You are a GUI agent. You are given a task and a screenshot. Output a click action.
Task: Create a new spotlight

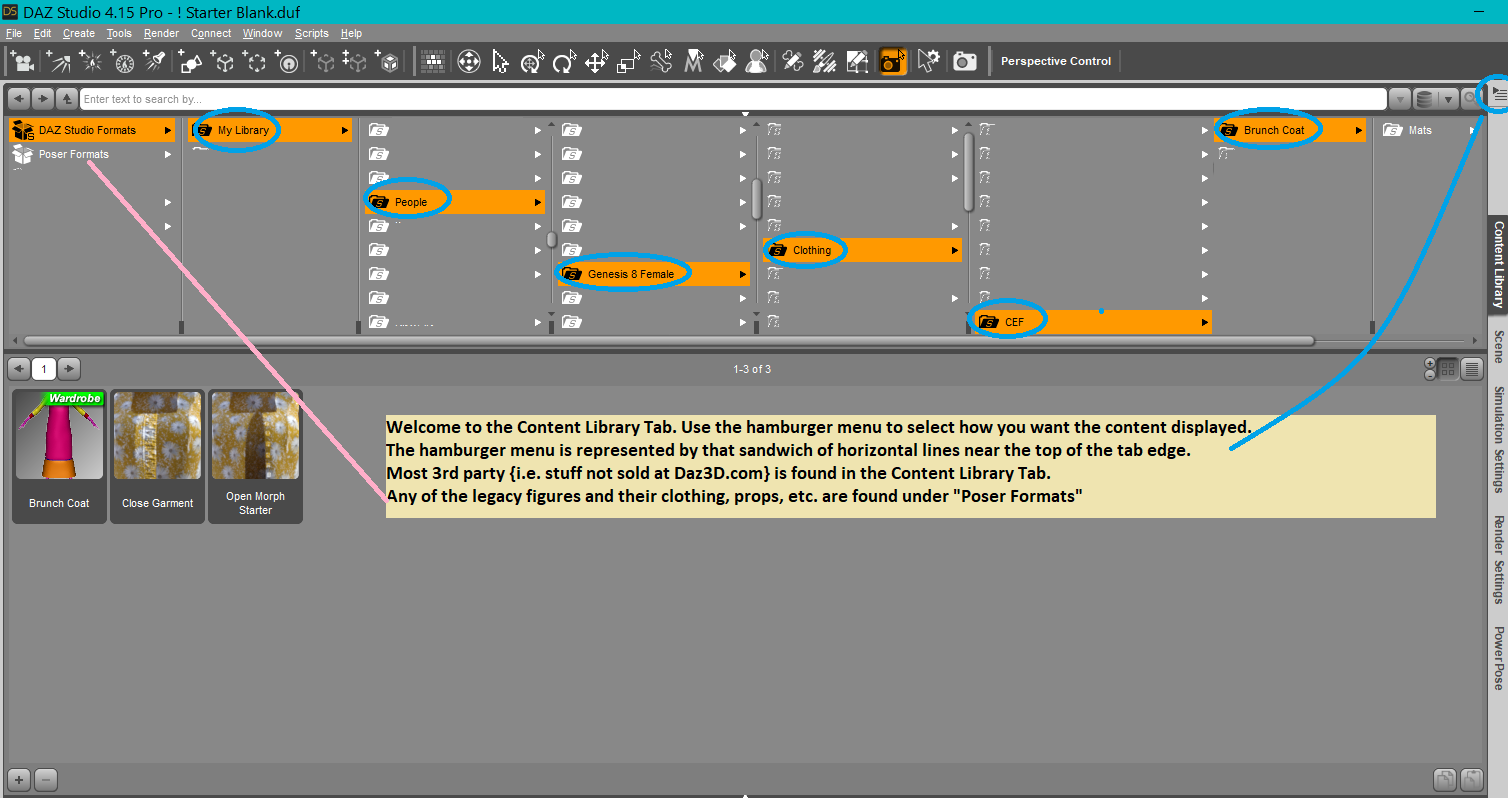[x=156, y=61]
